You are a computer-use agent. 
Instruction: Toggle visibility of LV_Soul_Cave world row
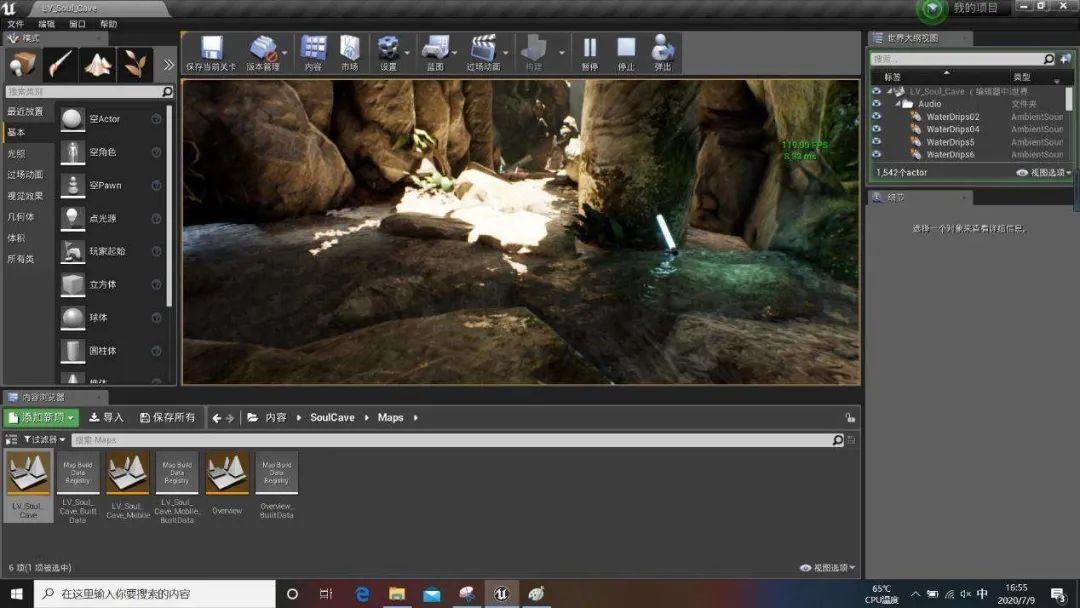click(876, 91)
